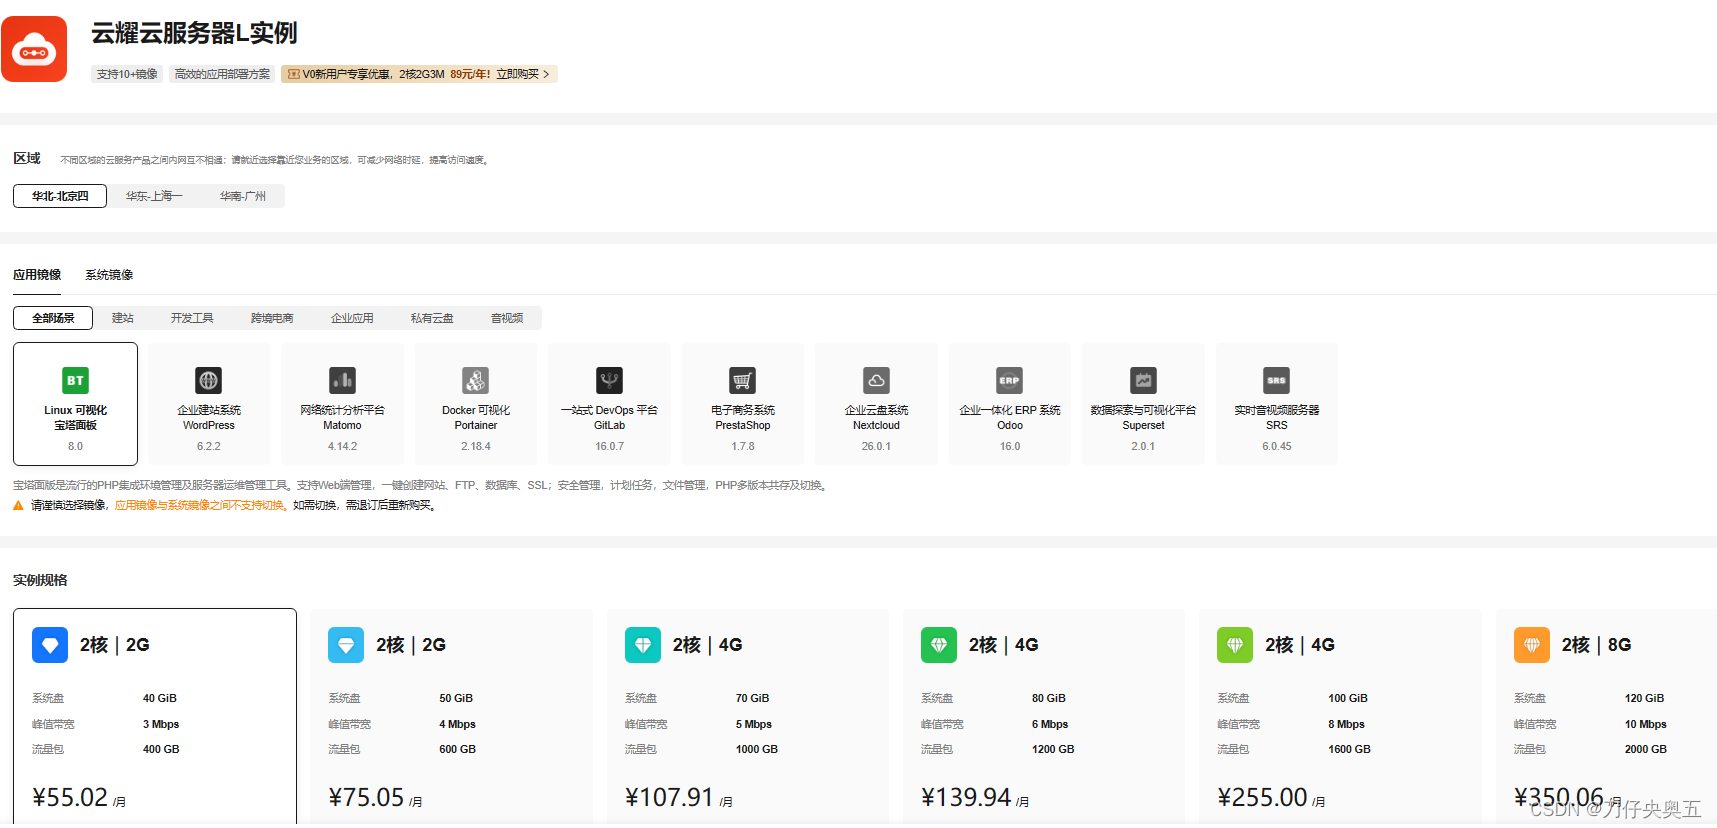Select the 2核 4G plan priced ¥107.91
This screenshot has width=1717, height=828.
click(747, 716)
